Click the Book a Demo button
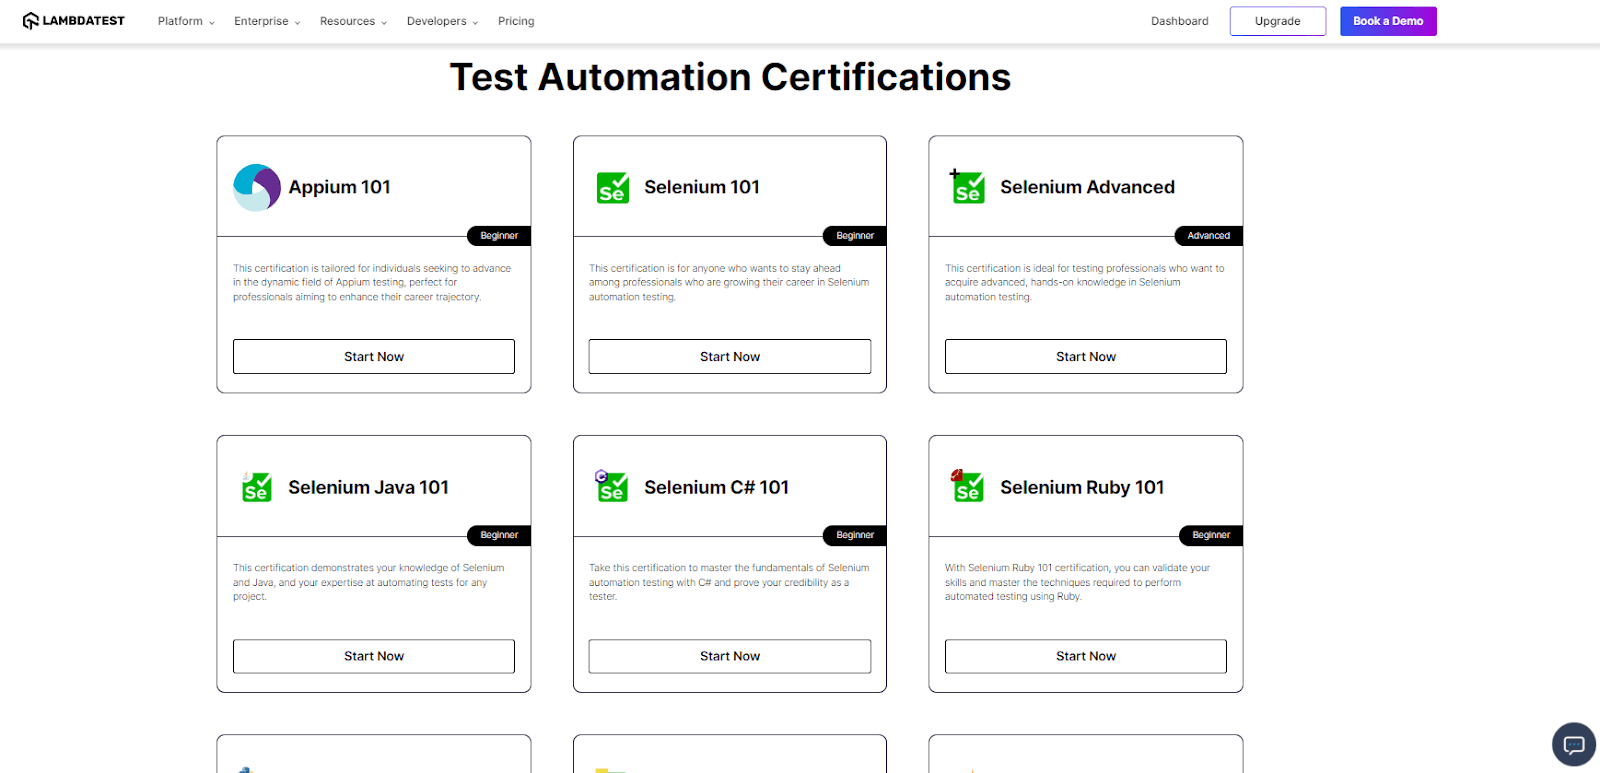The width and height of the screenshot is (1600, 773). click(1388, 21)
